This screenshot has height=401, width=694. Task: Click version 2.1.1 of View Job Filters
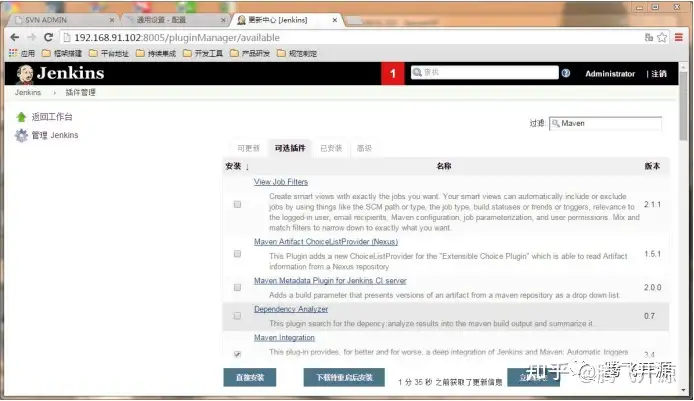[x=652, y=204]
